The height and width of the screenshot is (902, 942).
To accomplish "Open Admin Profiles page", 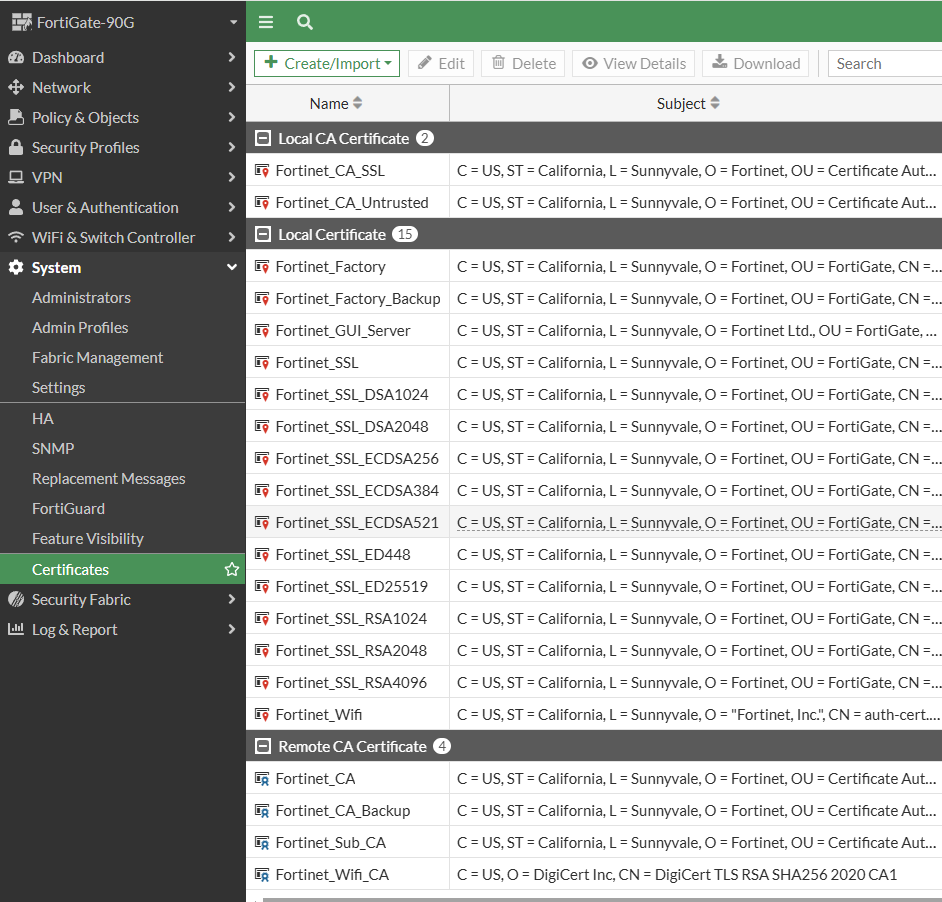I will tap(80, 328).
